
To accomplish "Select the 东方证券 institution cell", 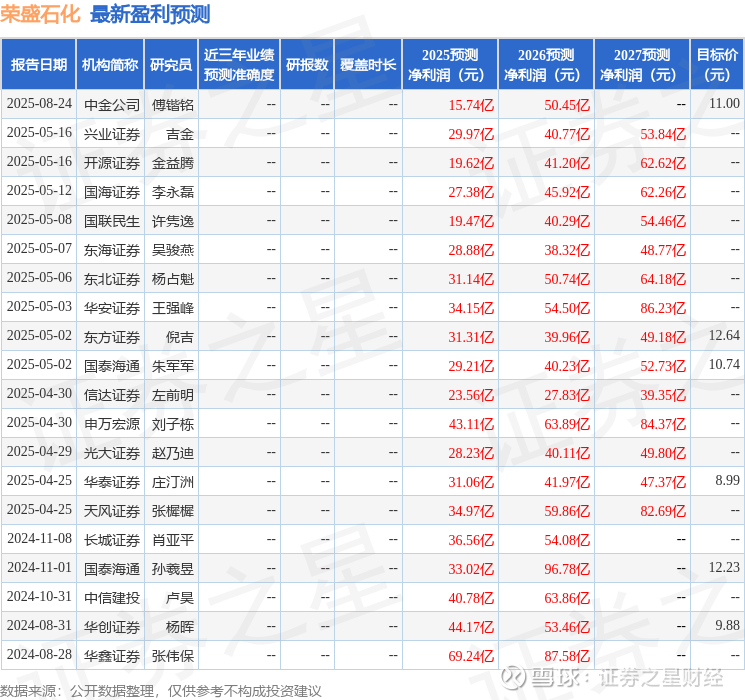I will [112, 337].
